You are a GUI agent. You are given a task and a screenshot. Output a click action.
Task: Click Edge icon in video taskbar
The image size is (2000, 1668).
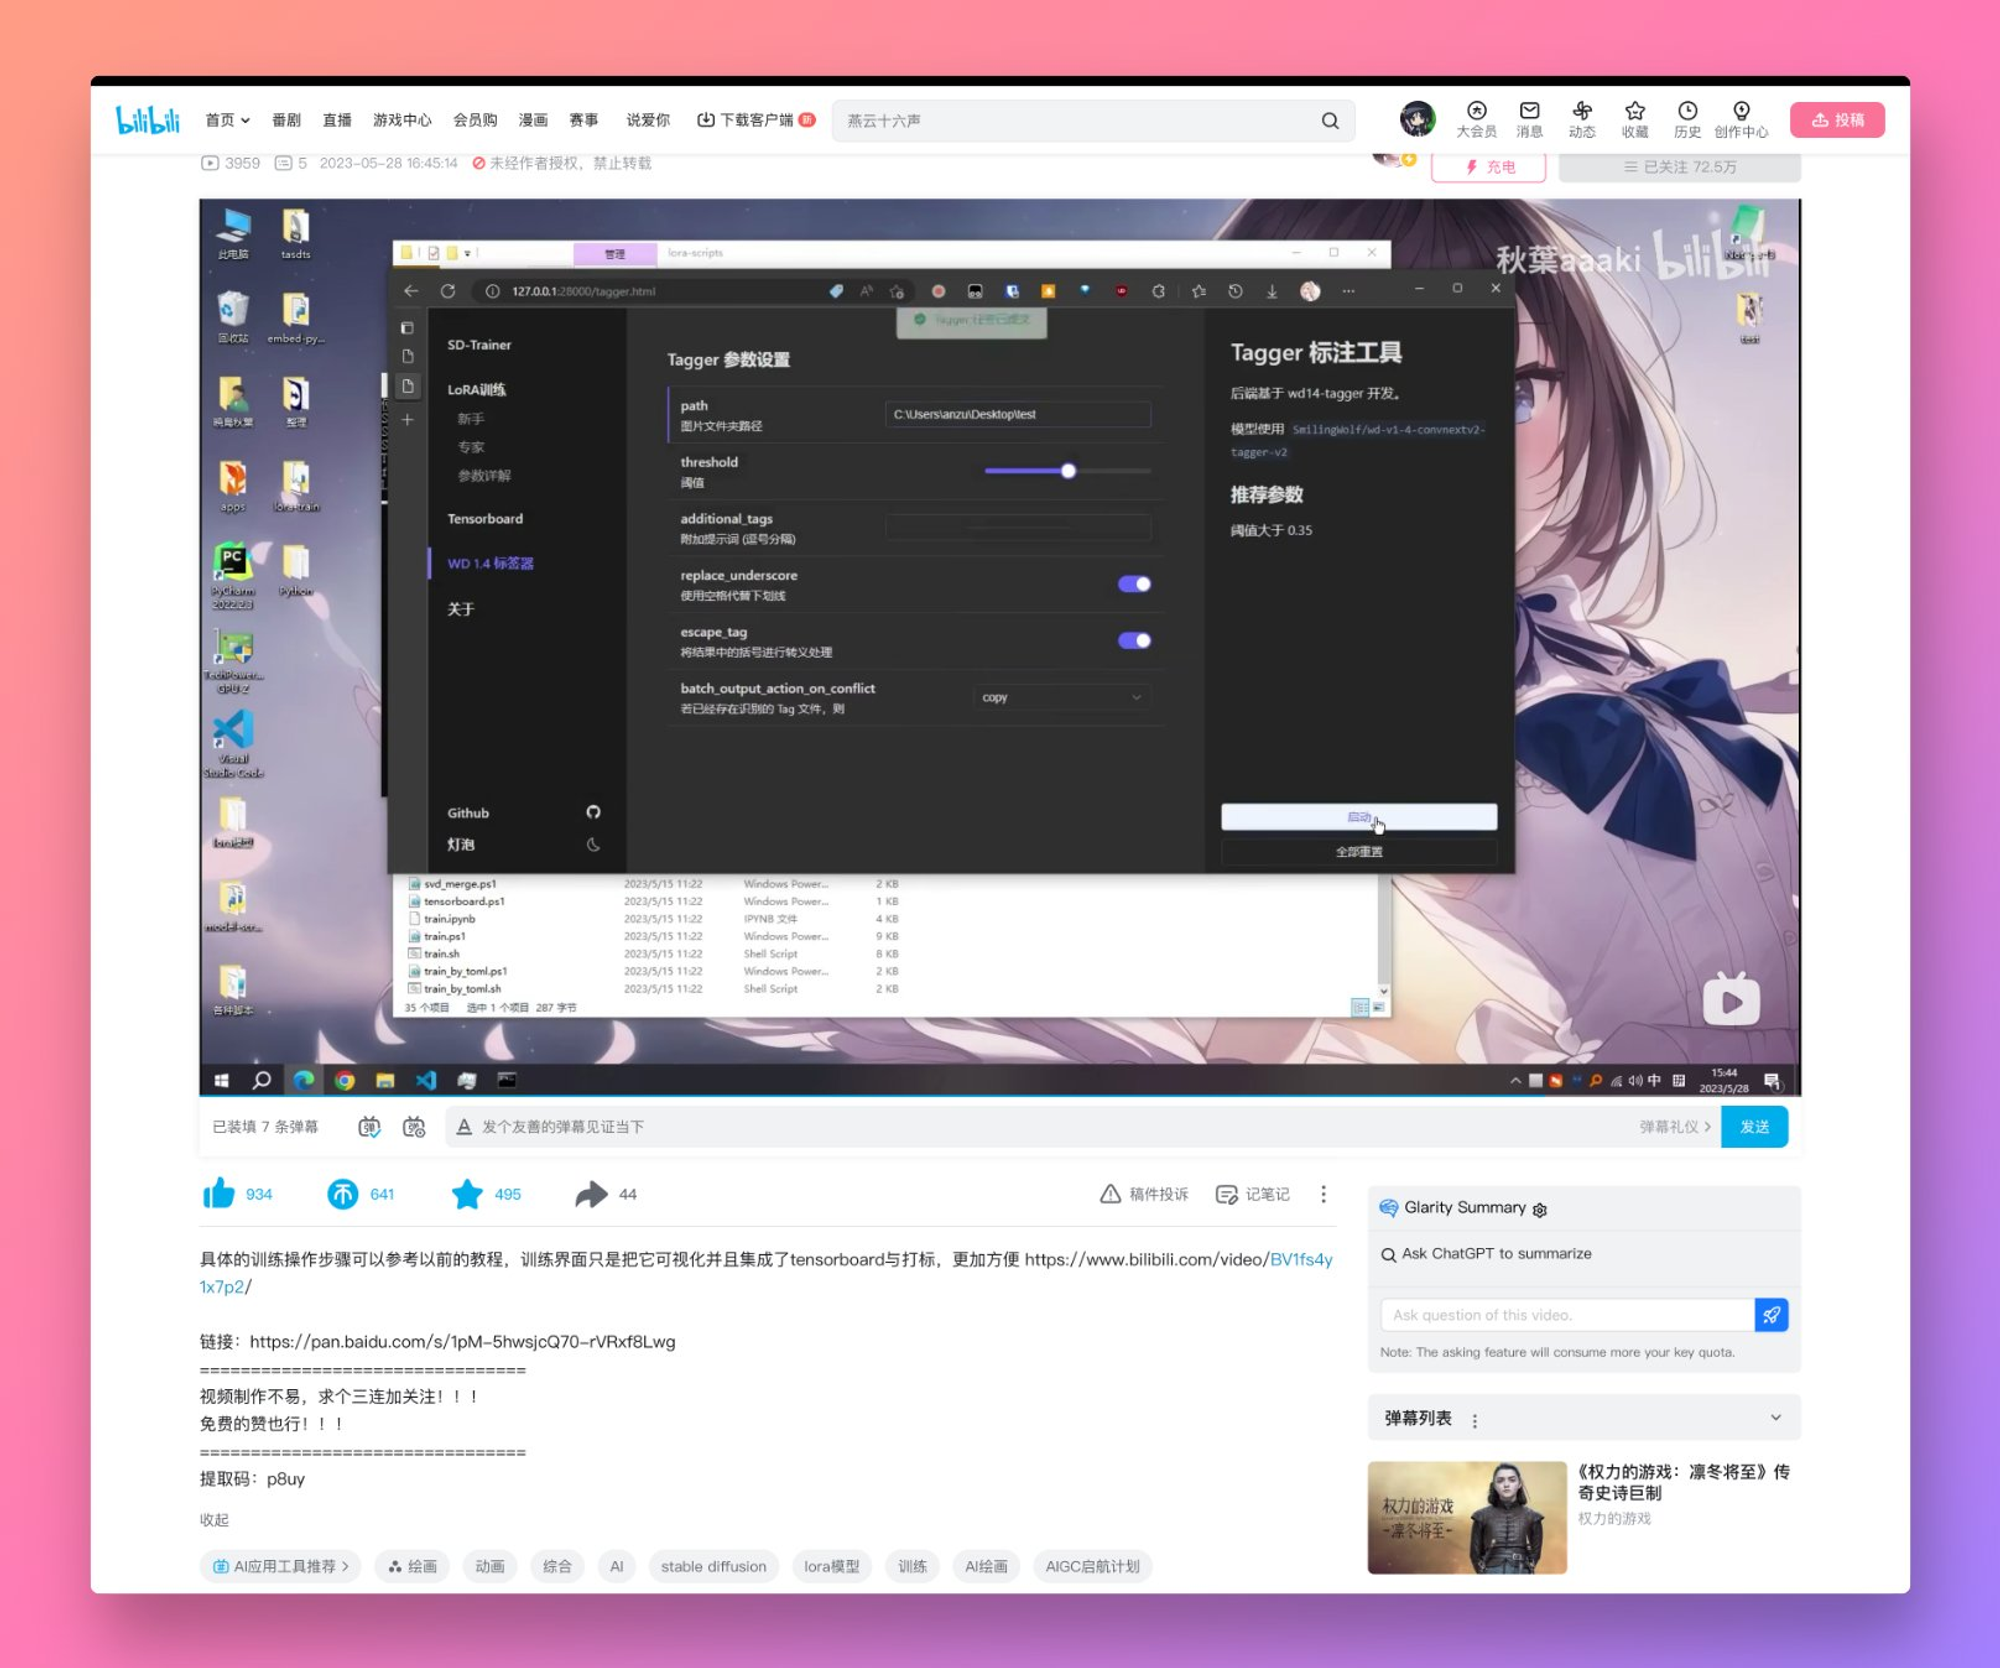point(303,1080)
